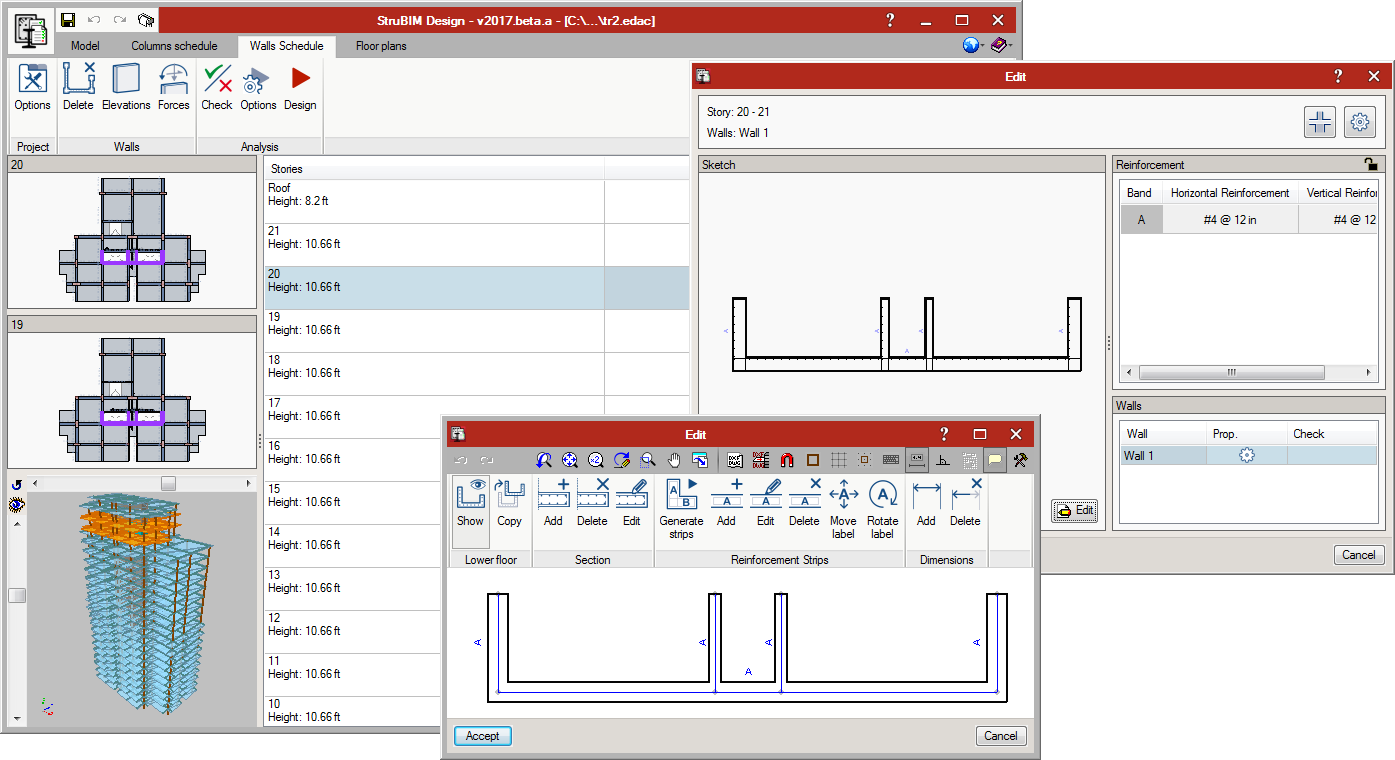Click the gear settings button beside story info
This screenshot has height=760, width=1395.
(1359, 122)
